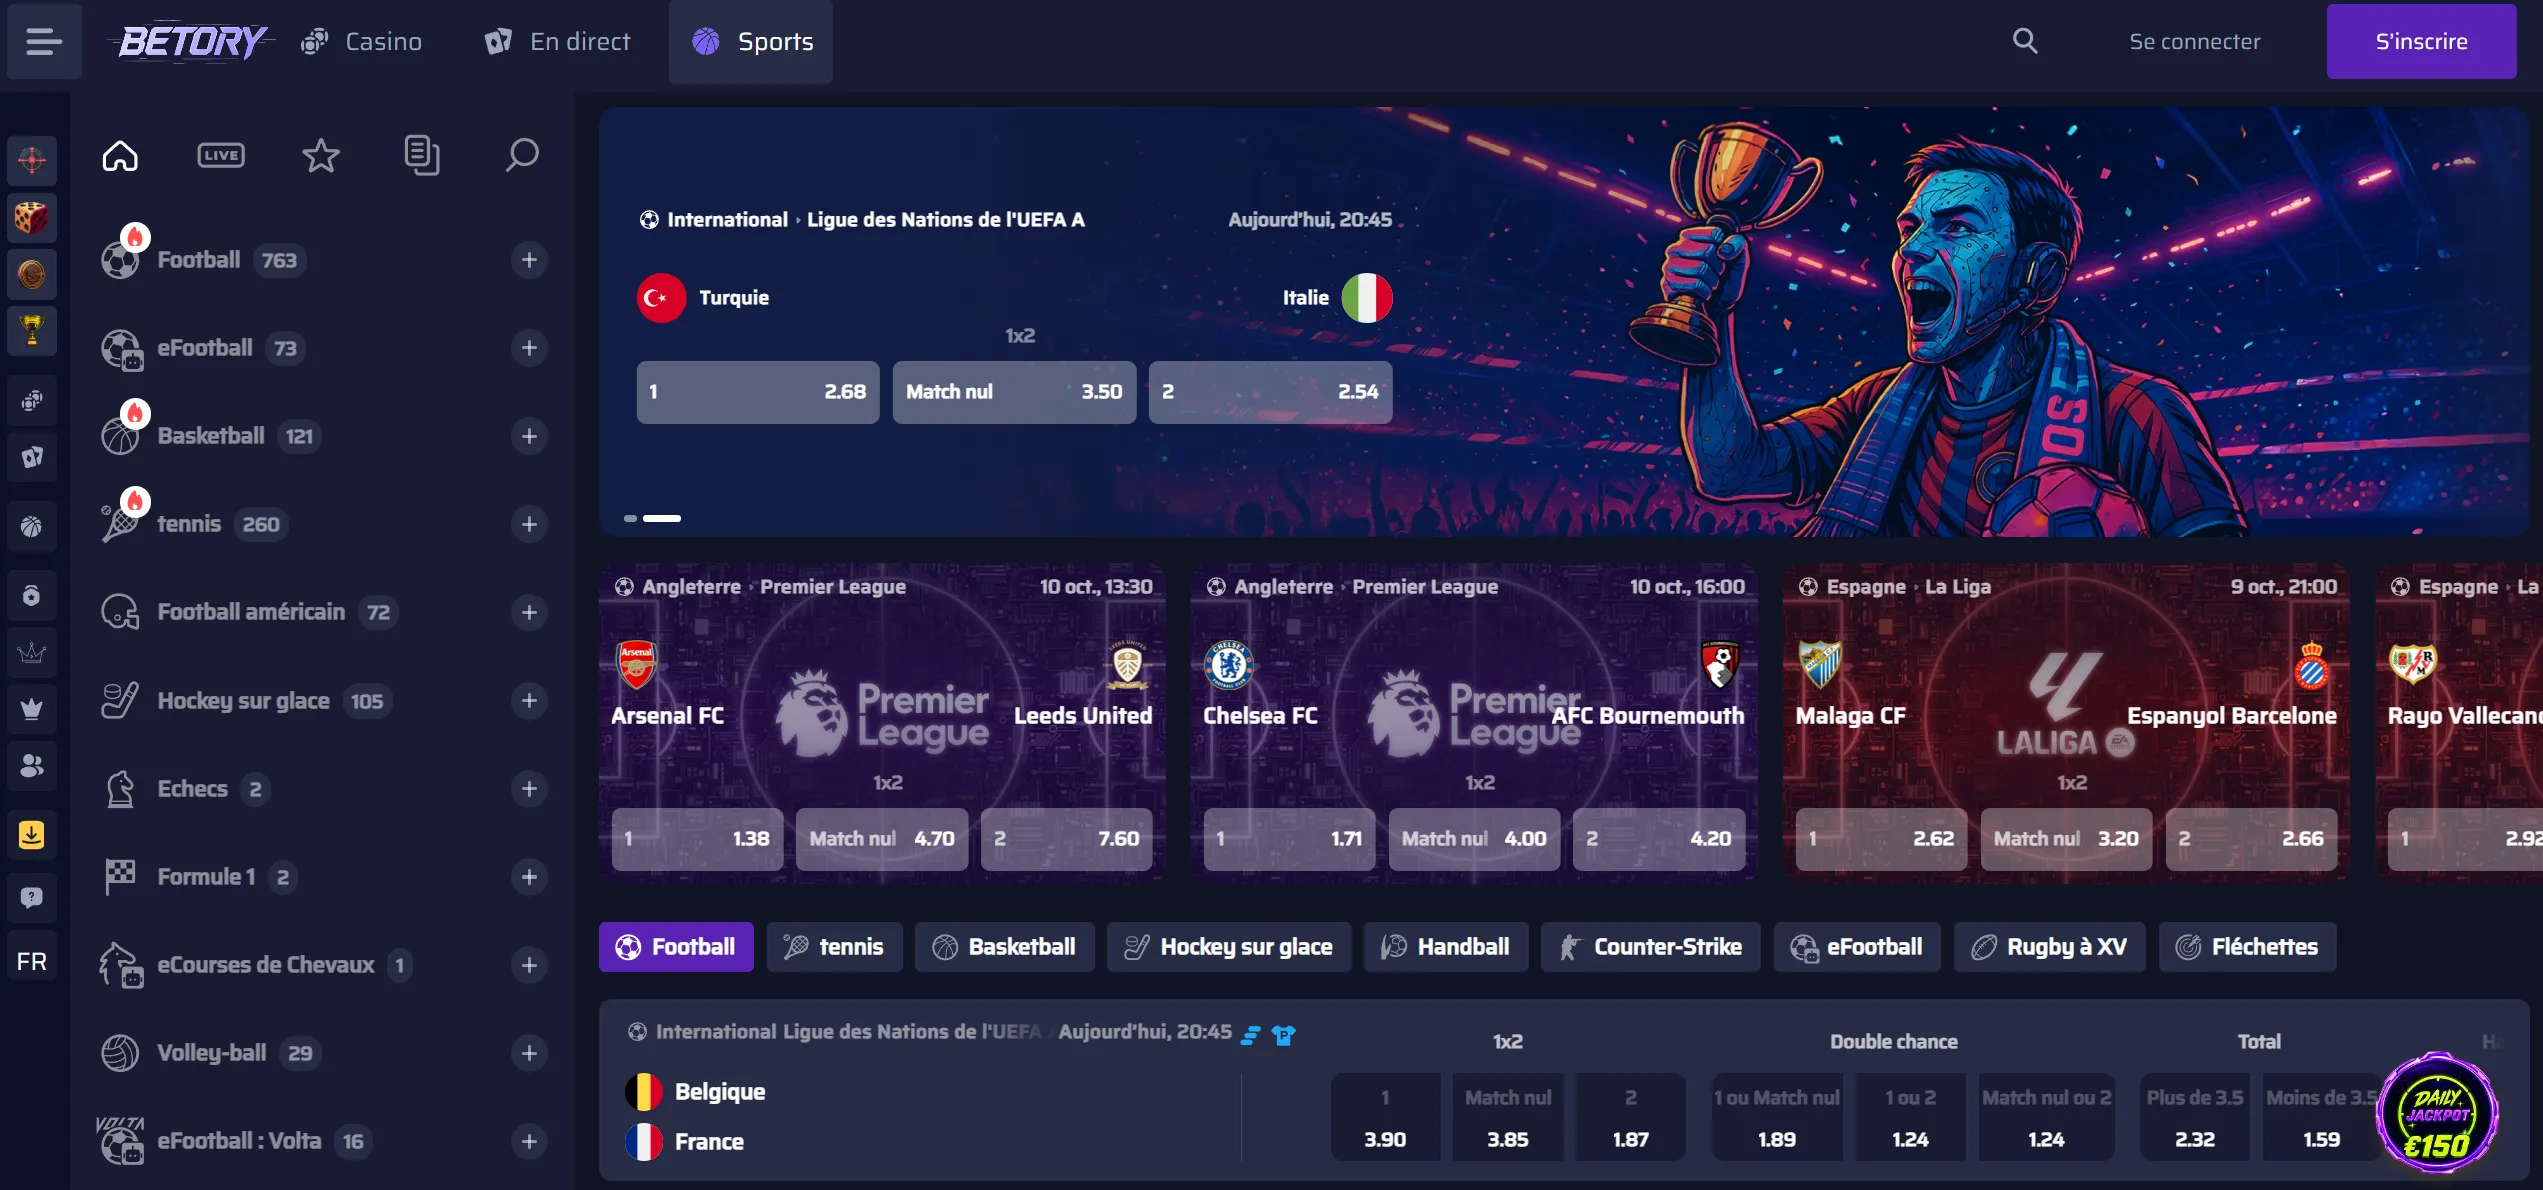Select 1 ou 2 double chance 1.24
Viewport: 2543px width, 1190px height.
(1910, 1117)
